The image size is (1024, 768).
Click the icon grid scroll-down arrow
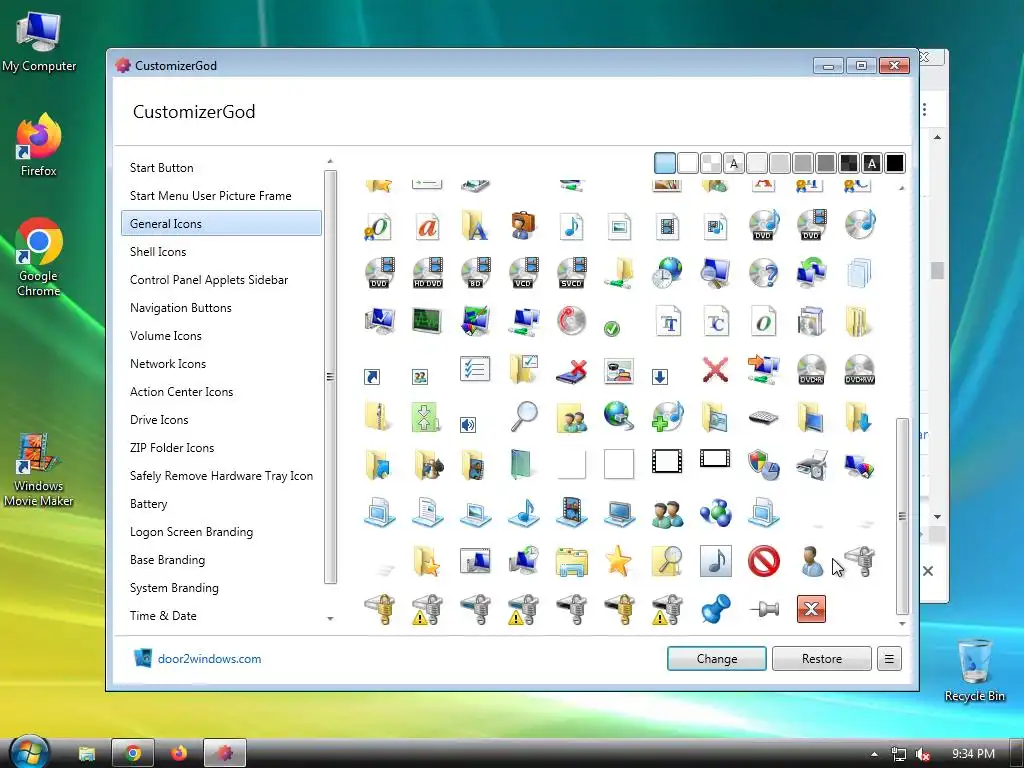902,623
